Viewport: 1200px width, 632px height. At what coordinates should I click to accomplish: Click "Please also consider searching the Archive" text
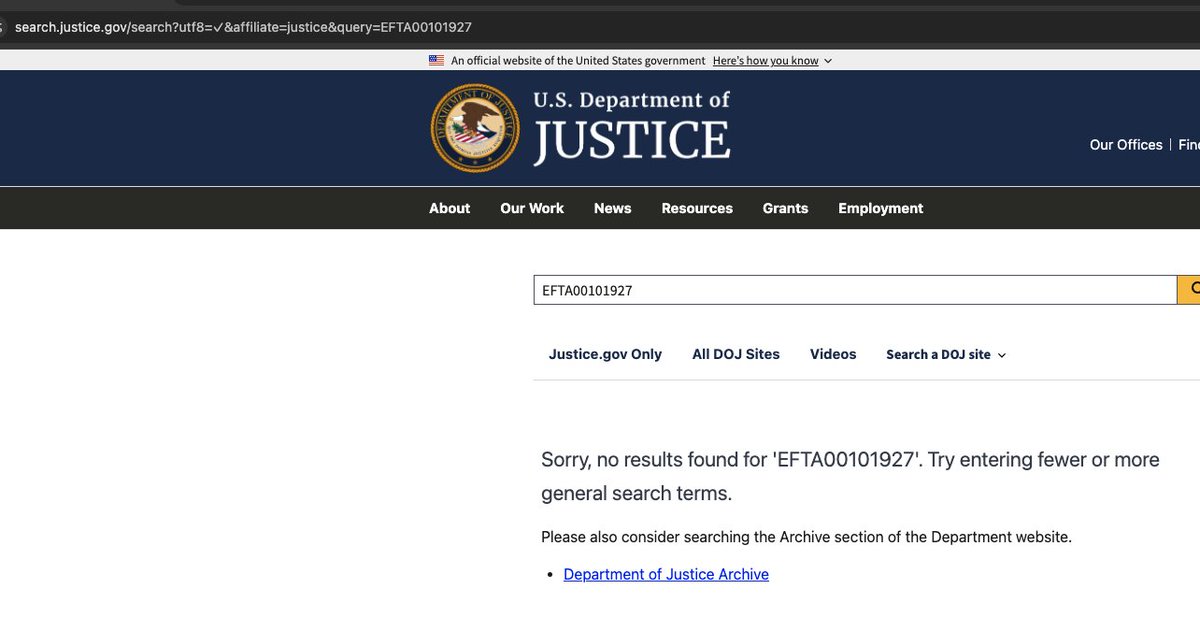point(806,537)
